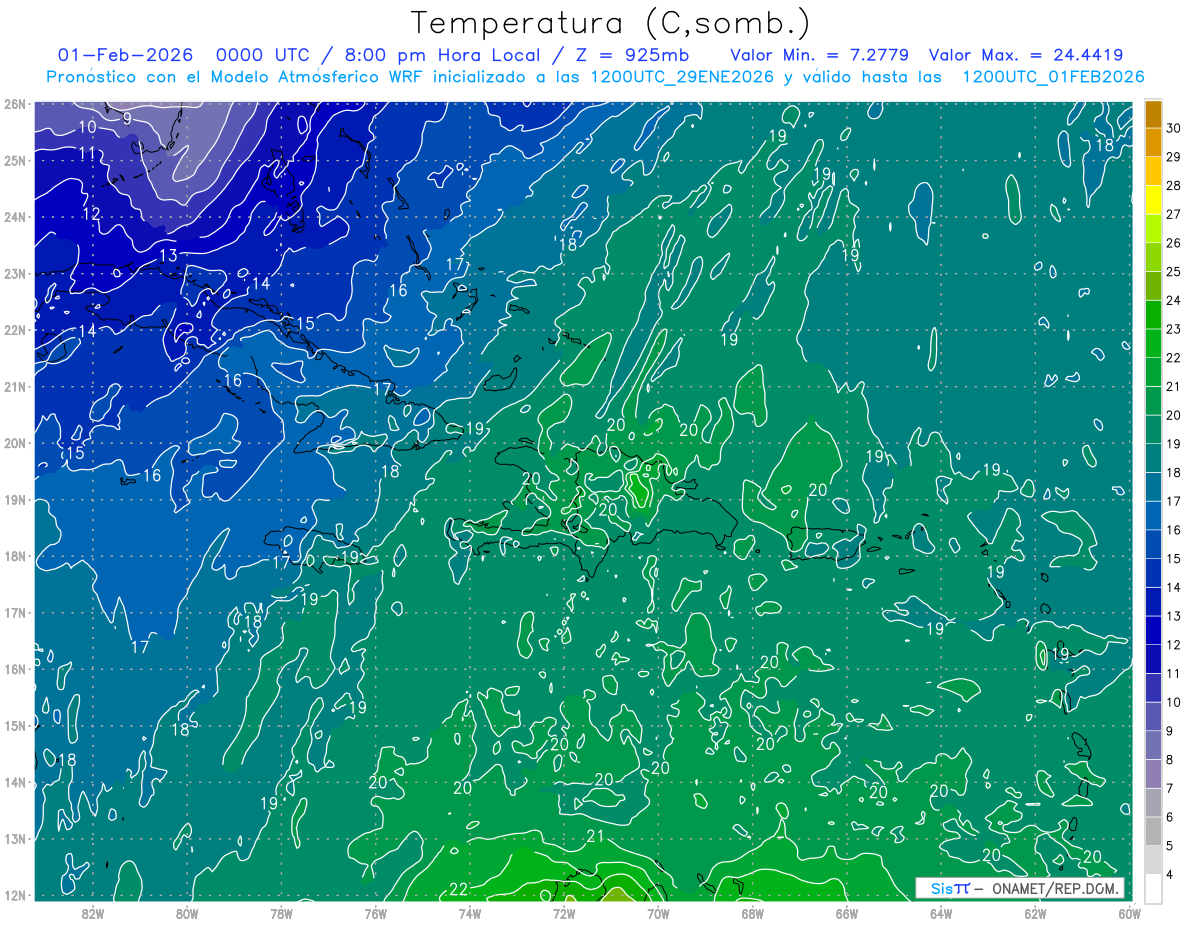The width and height of the screenshot is (1200, 927).
Task: Click the map contour label "22" near 74W
Action: click(459, 889)
